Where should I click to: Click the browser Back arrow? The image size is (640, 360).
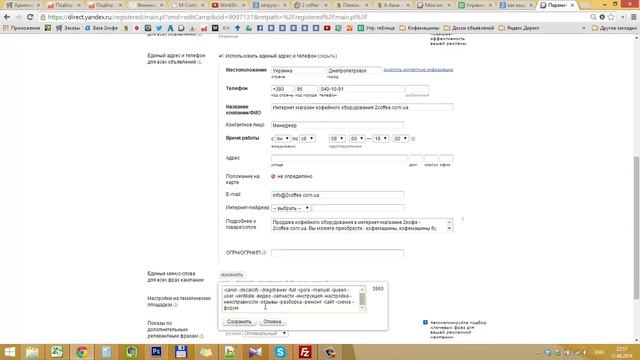(x=7, y=17)
